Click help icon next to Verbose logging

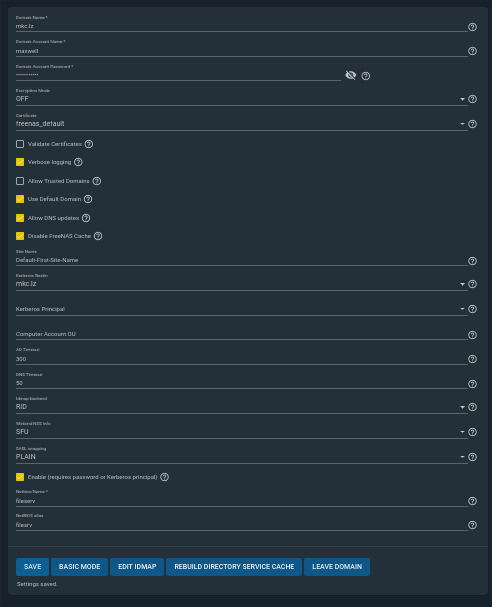click(78, 162)
